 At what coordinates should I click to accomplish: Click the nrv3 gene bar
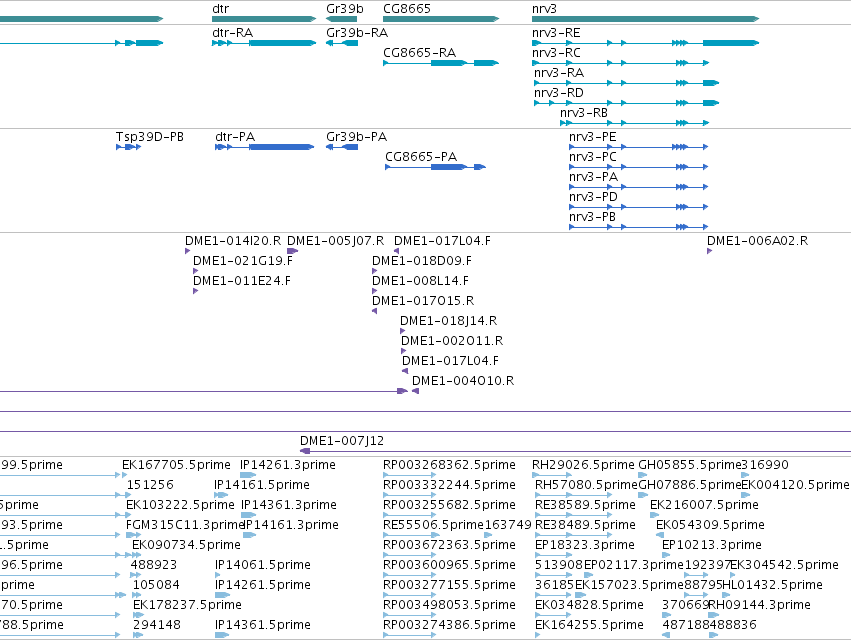coord(645,19)
